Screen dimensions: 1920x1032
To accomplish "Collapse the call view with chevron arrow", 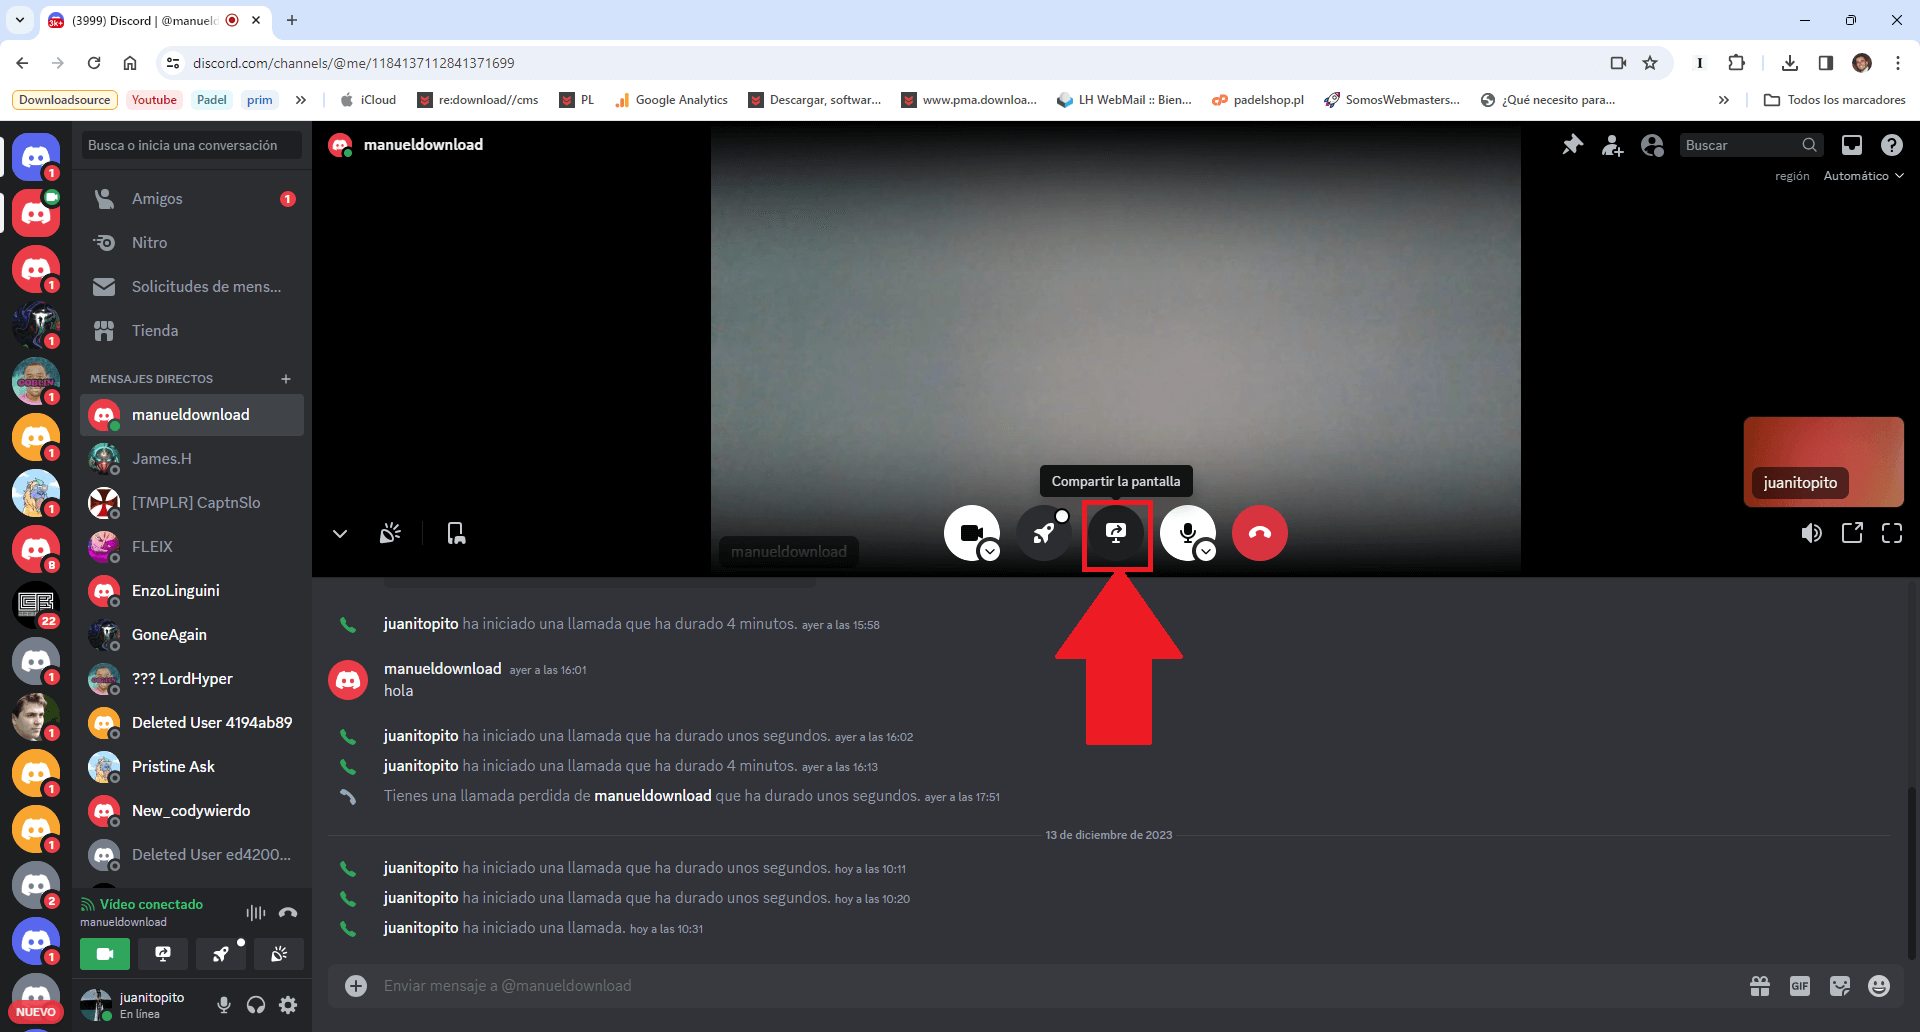I will point(340,534).
